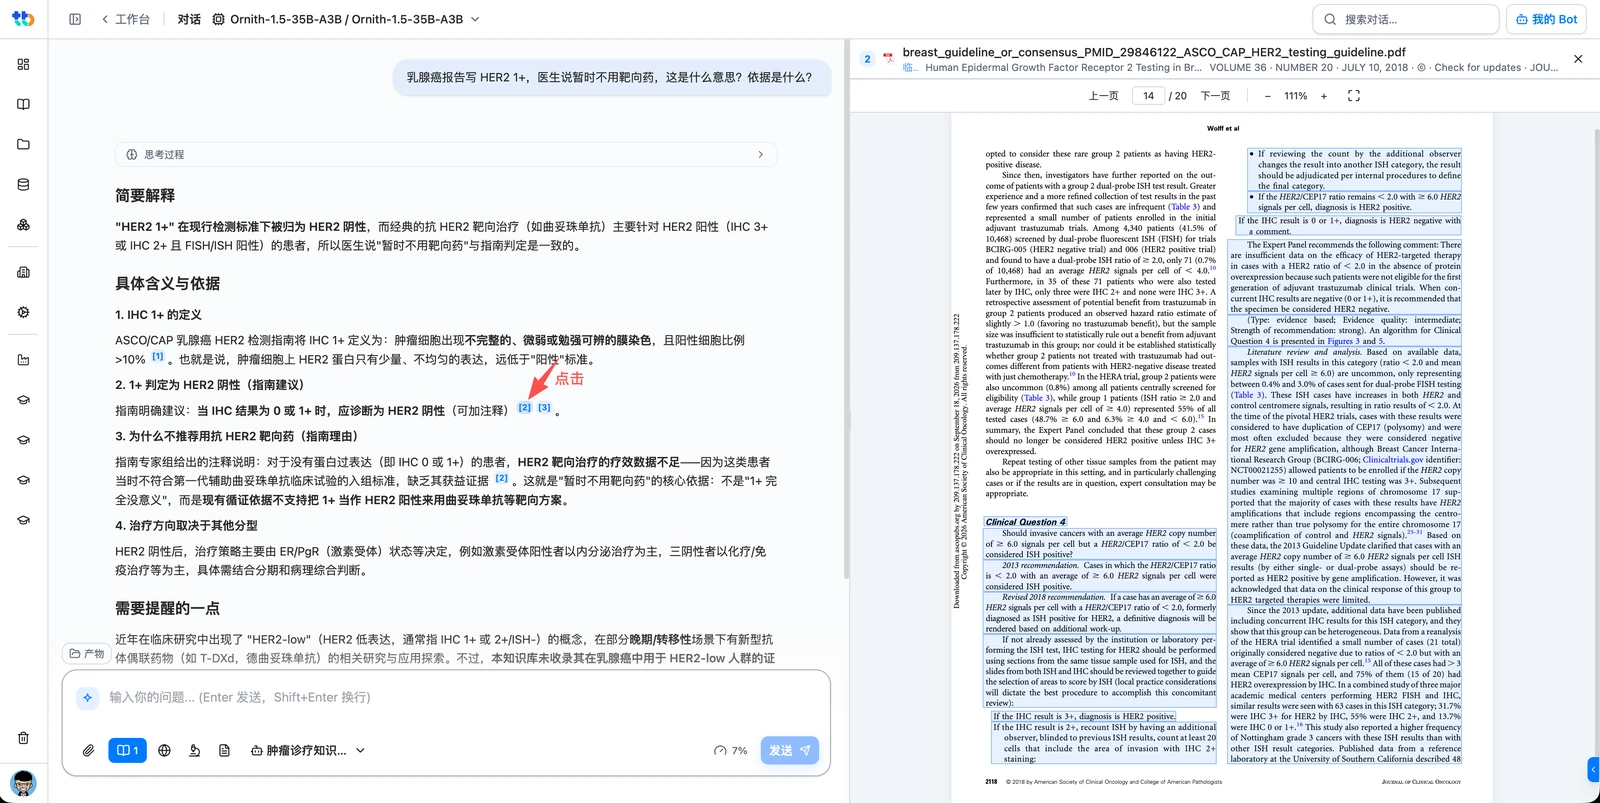Go to next PDF page 下一页

point(1215,96)
